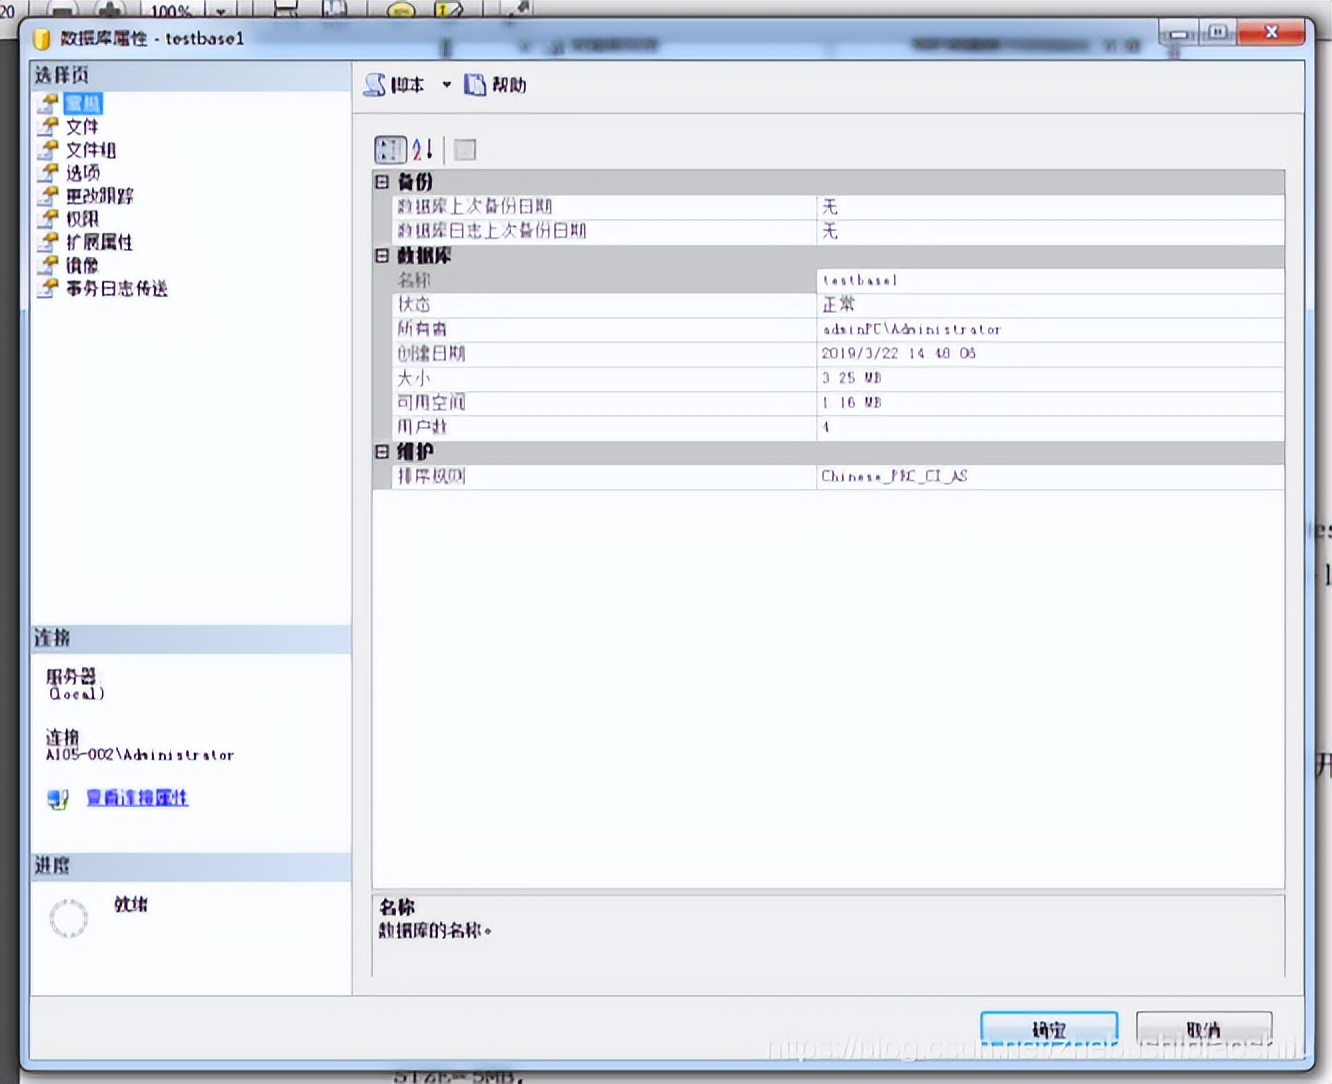The height and width of the screenshot is (1084, 1332).
Task: Open the 脚本 dropdown arrow
Action: click(446, 86)
